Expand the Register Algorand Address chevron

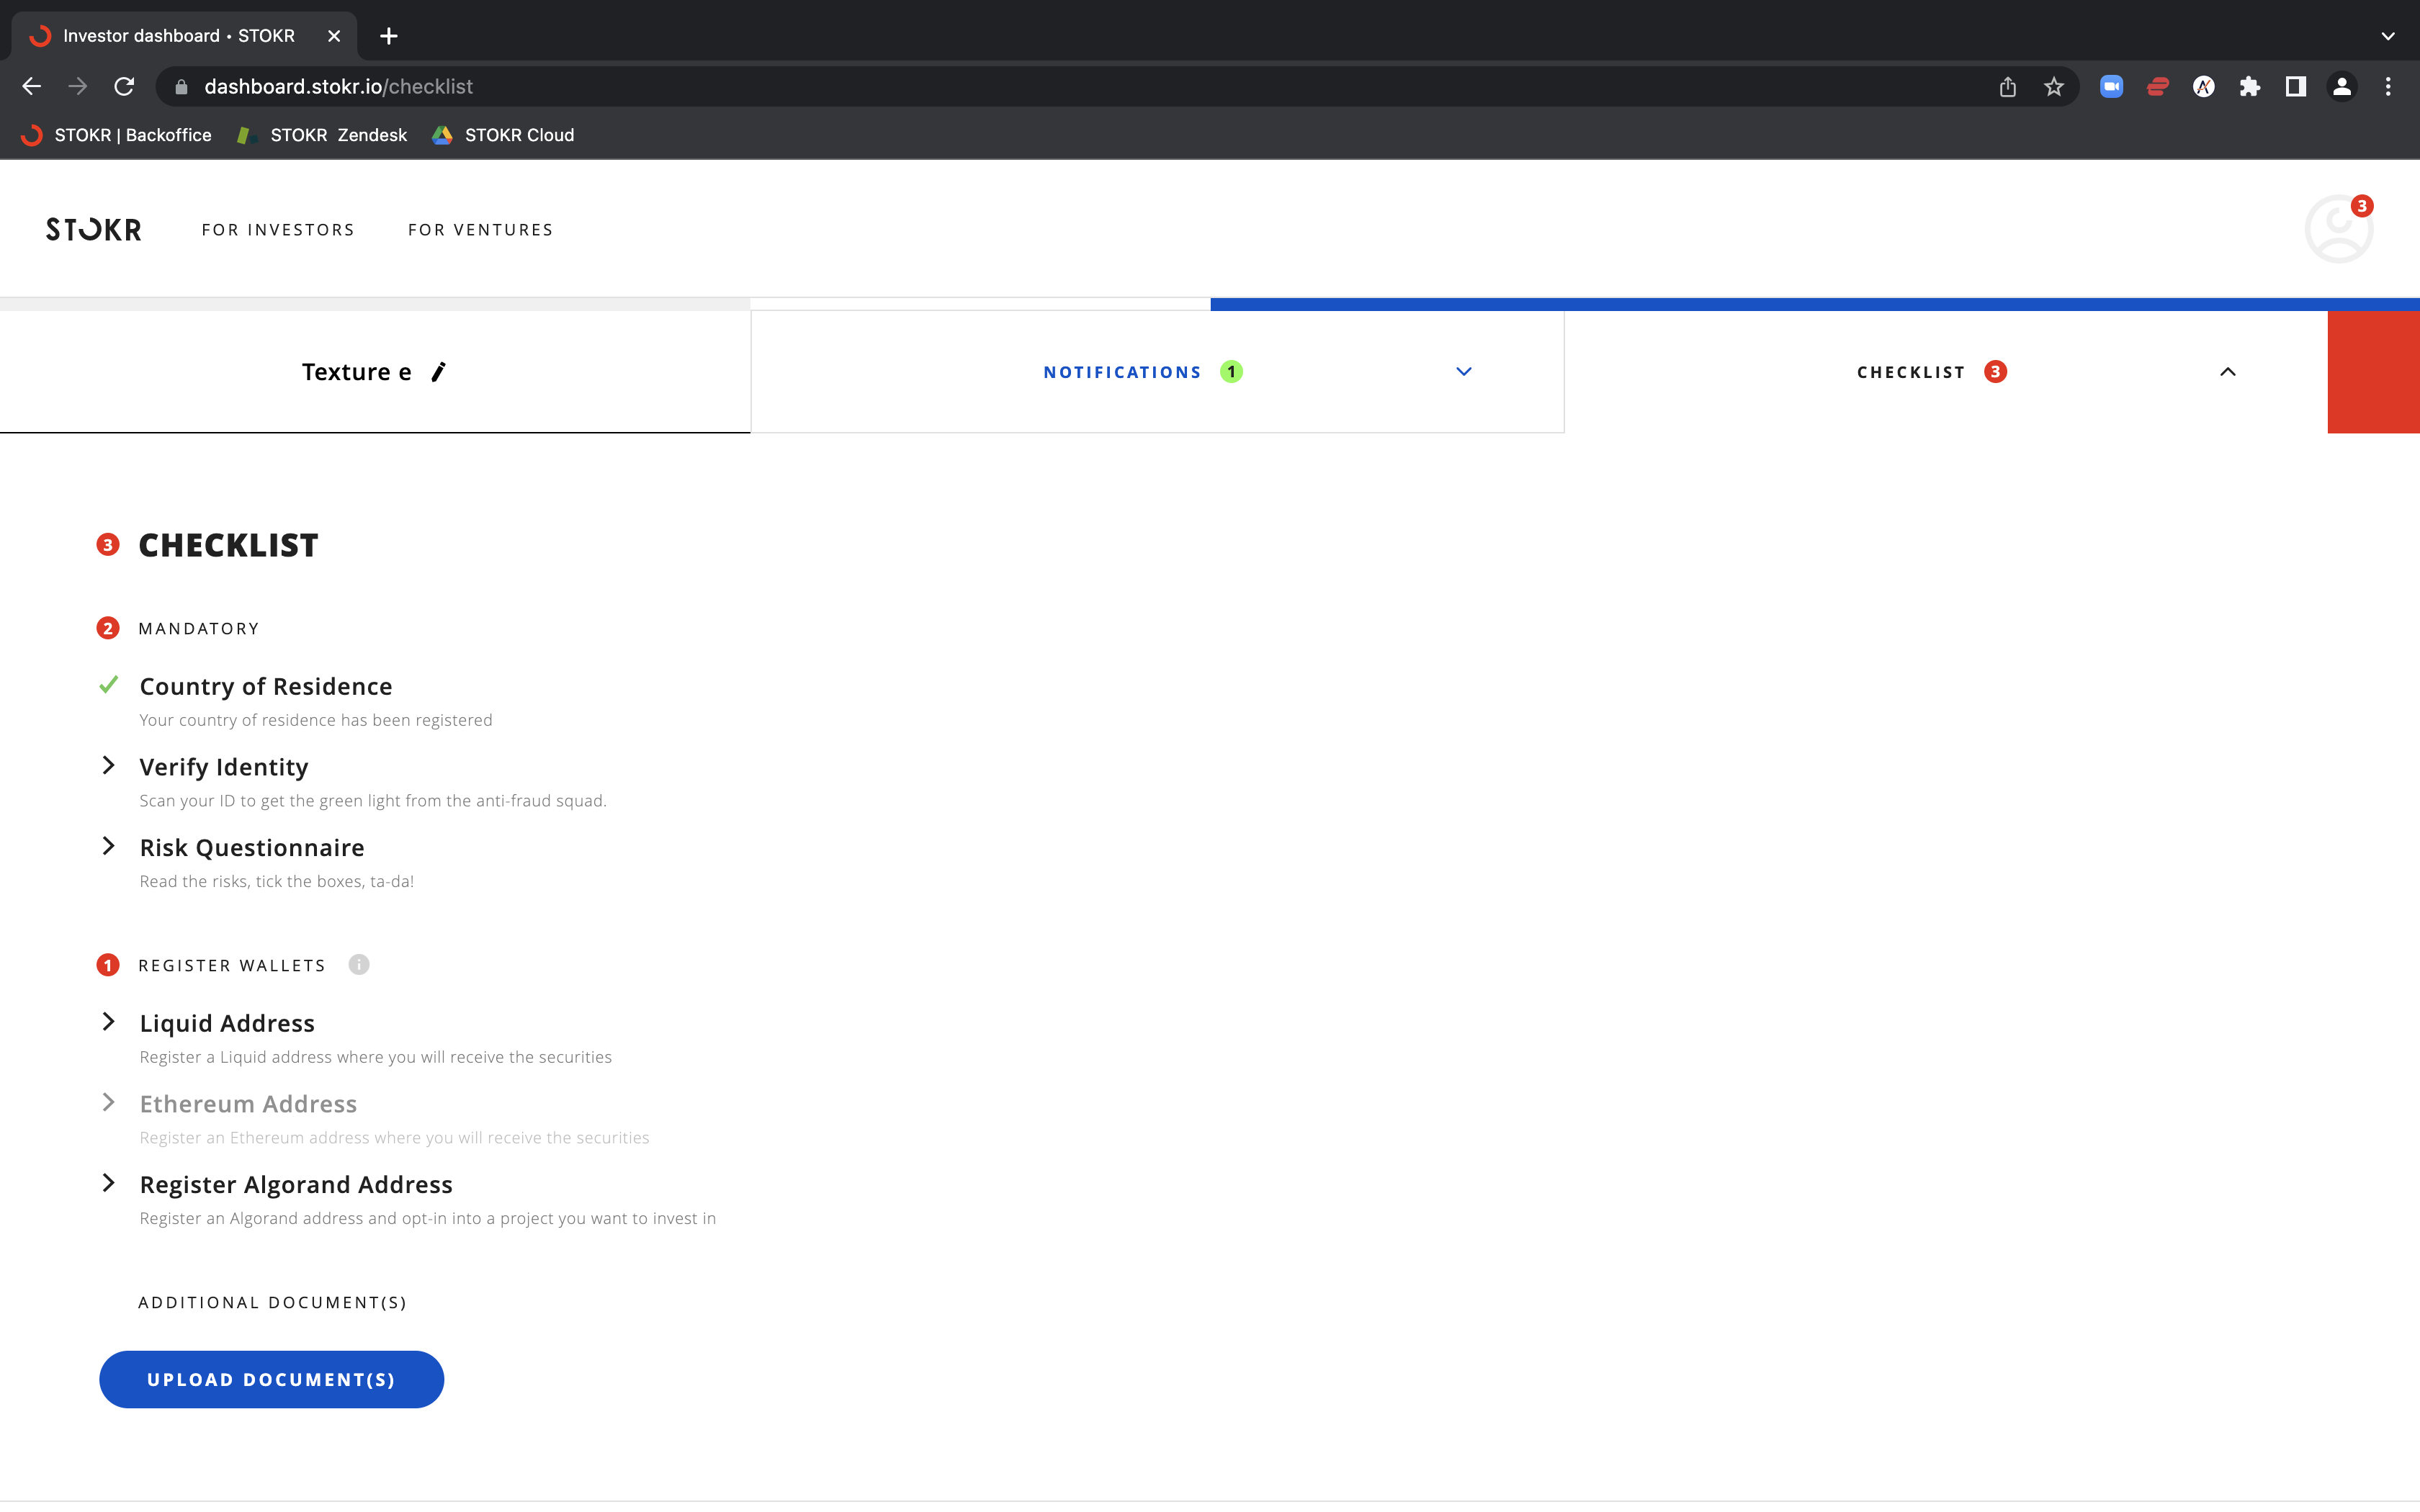[x=109, y=1183]
